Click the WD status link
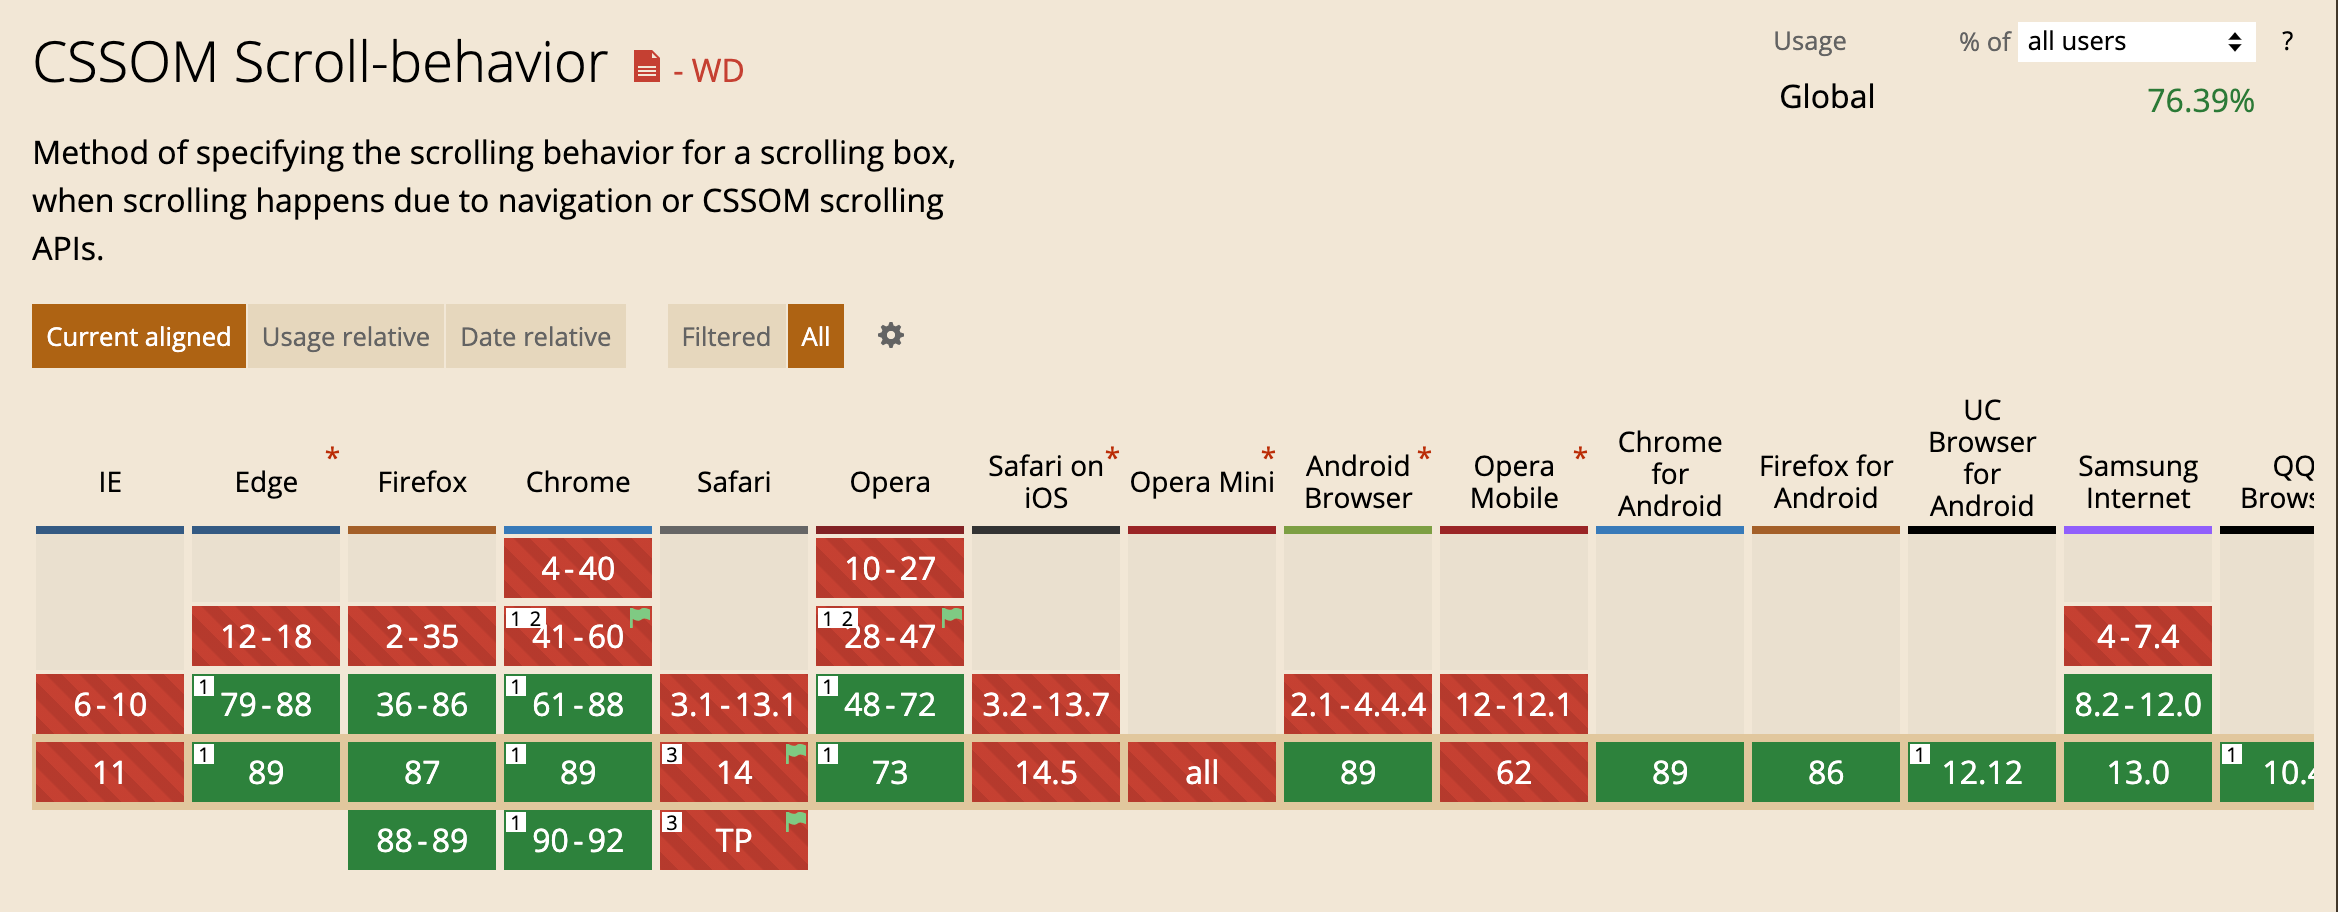Screen dimensions: 2338x912 [709, 71]
